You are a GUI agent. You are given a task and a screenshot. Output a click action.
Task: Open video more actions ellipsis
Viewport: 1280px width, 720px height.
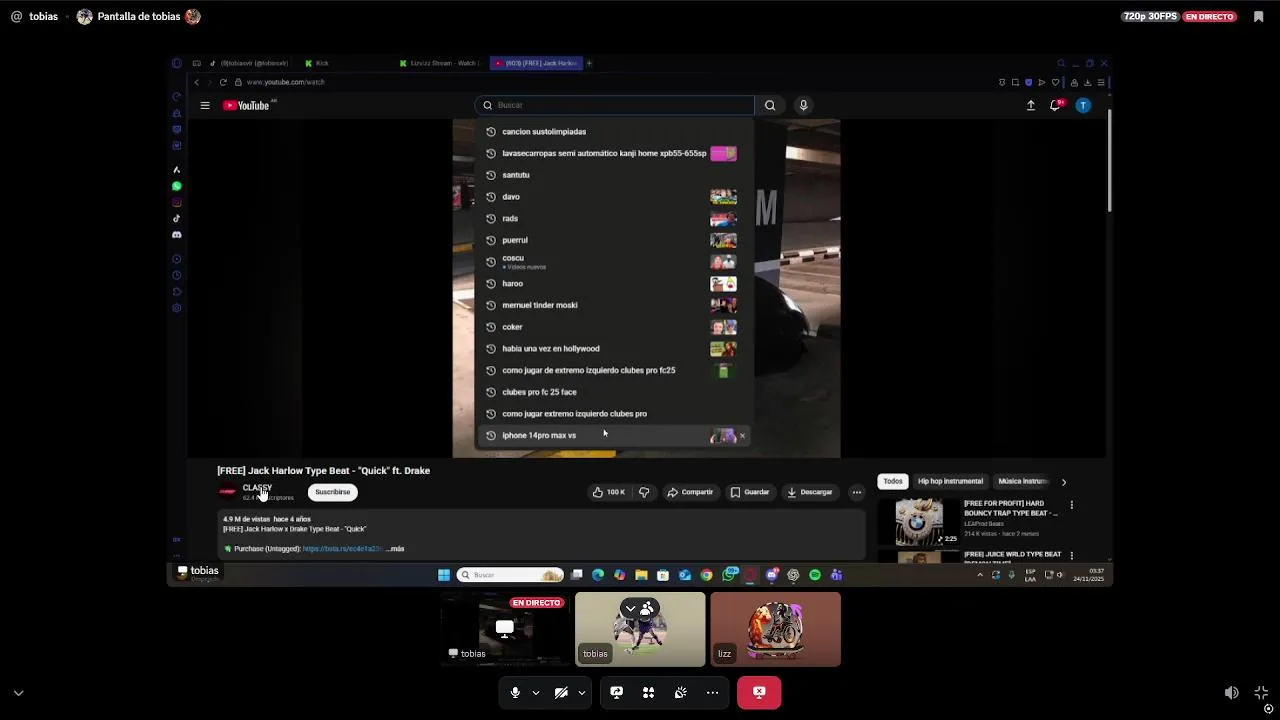coord(856,492)
